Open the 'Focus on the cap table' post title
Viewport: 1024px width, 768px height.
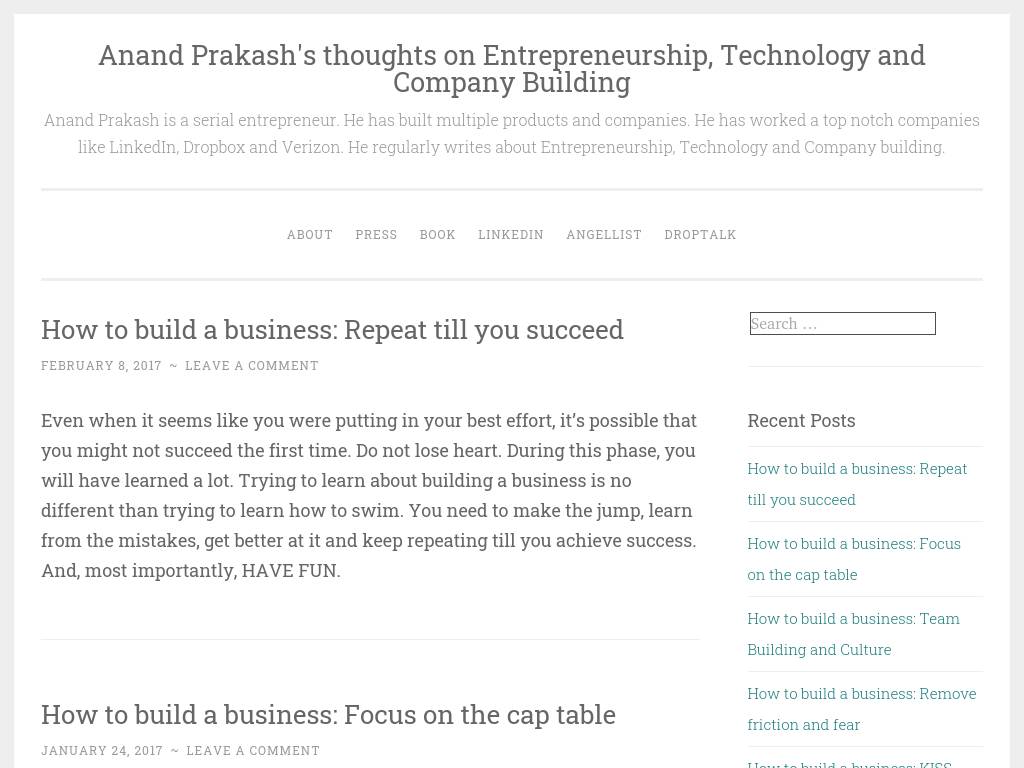328,714
